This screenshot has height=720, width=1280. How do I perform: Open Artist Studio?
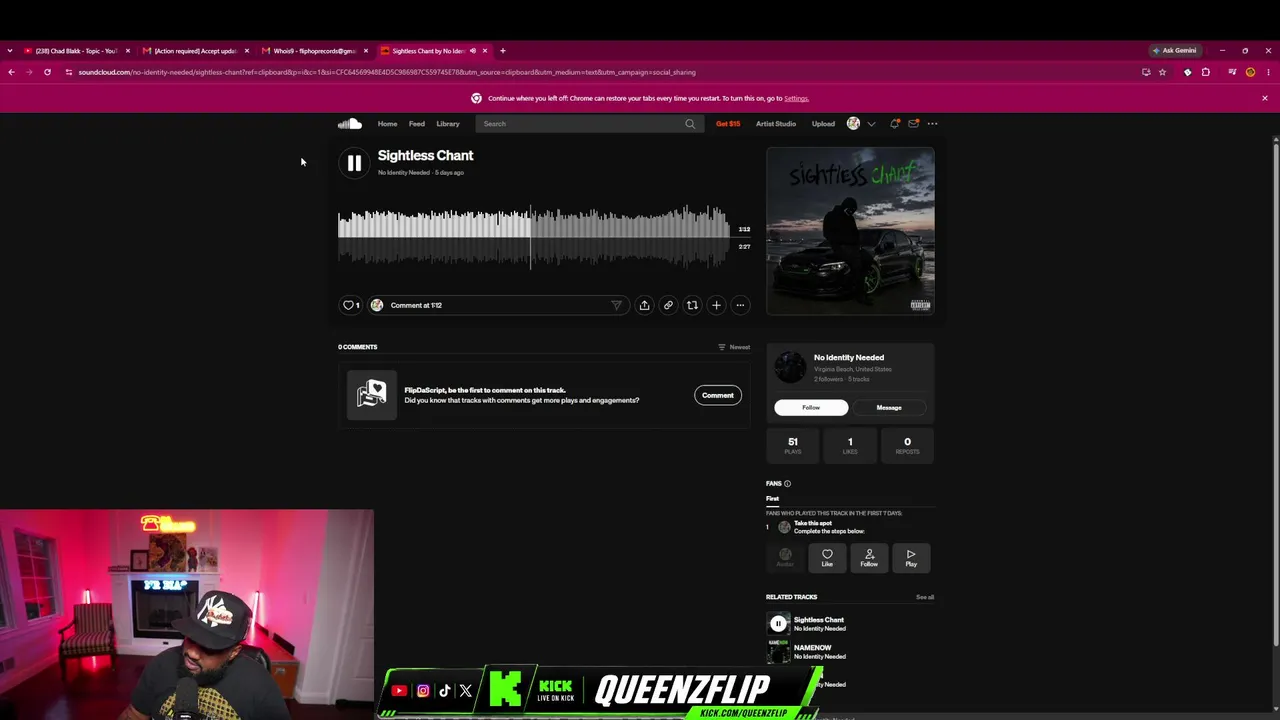pos(776,124)
